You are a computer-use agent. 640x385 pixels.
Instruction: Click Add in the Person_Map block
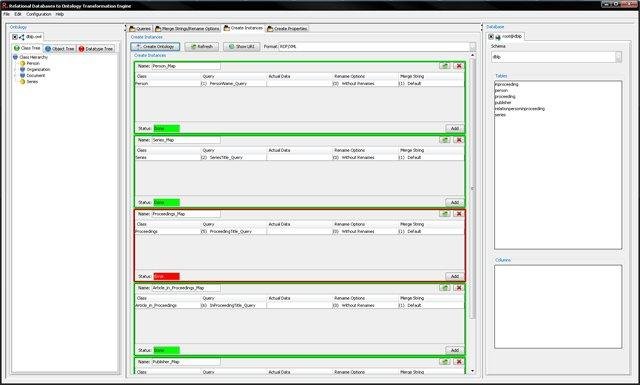coord(455,128)
